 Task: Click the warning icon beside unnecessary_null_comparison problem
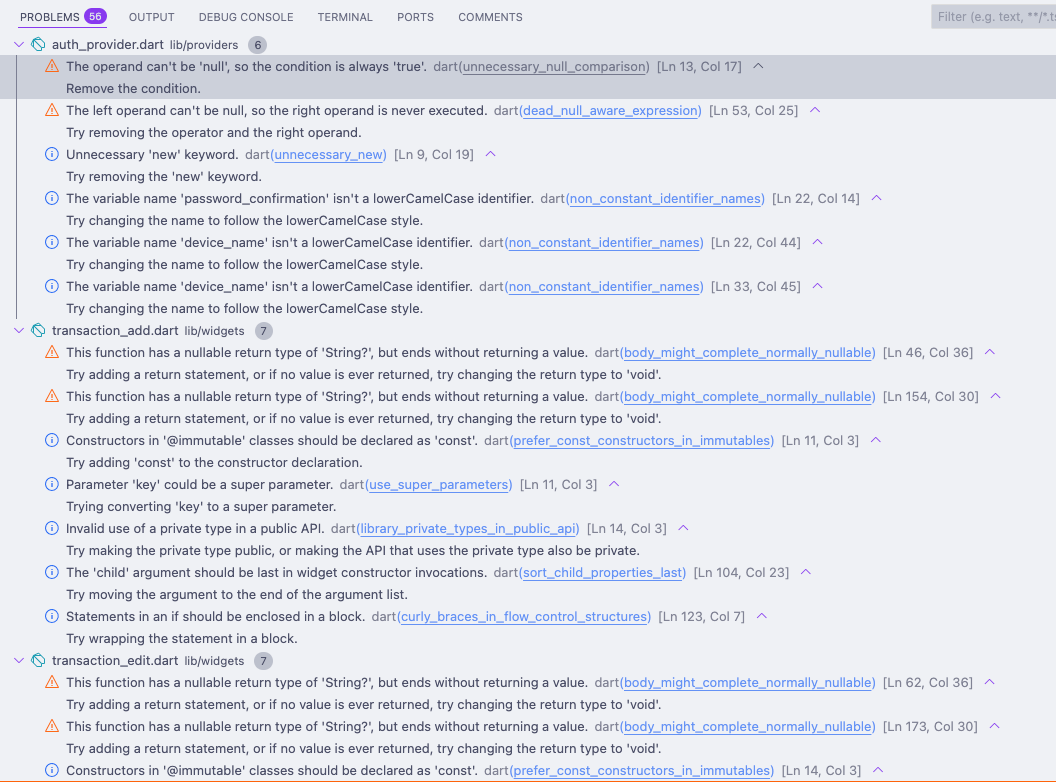(x=52, y=67)
